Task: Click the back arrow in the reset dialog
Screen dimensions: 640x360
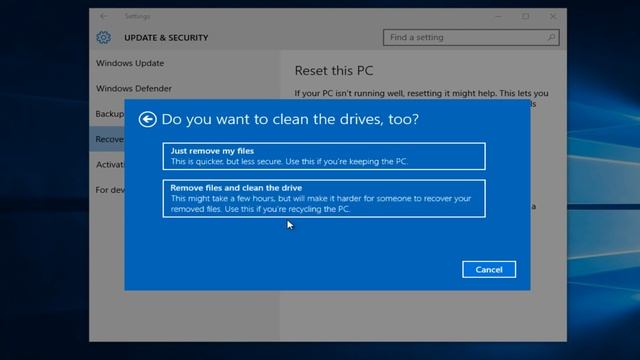Action: pyautogui.click(x=147, y=120)
